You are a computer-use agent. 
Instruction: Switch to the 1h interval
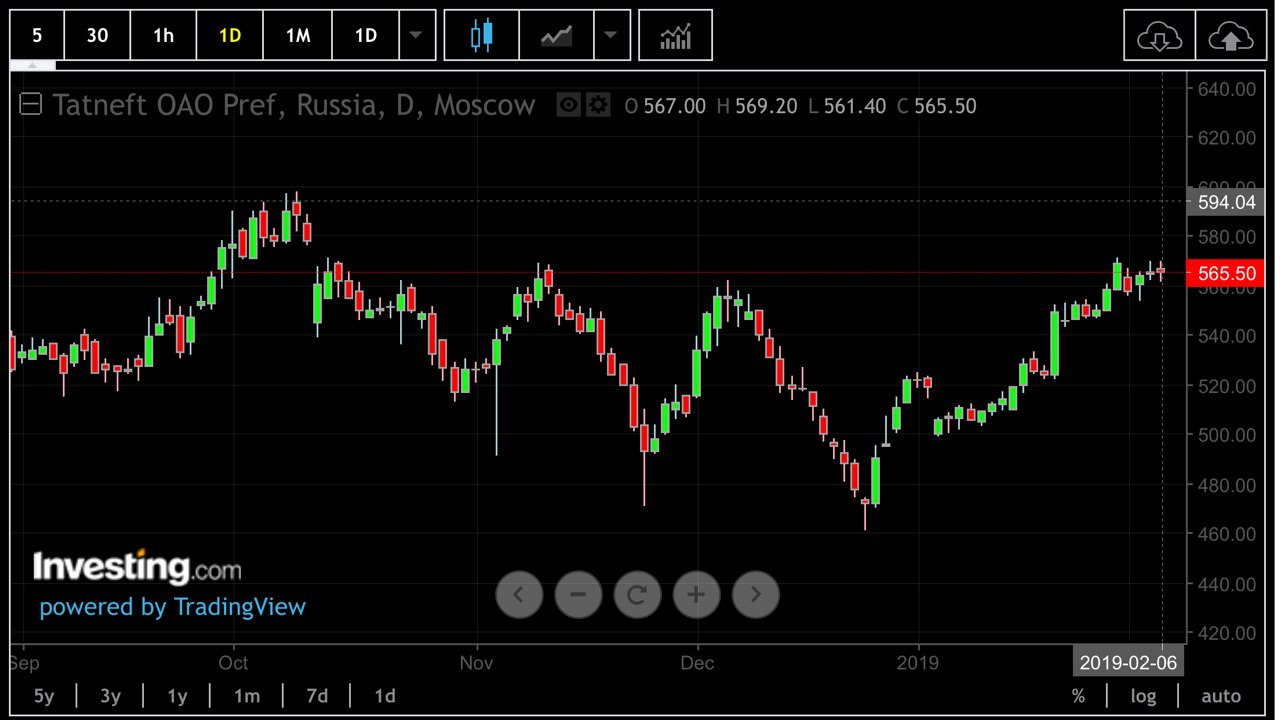click(163, 35)
